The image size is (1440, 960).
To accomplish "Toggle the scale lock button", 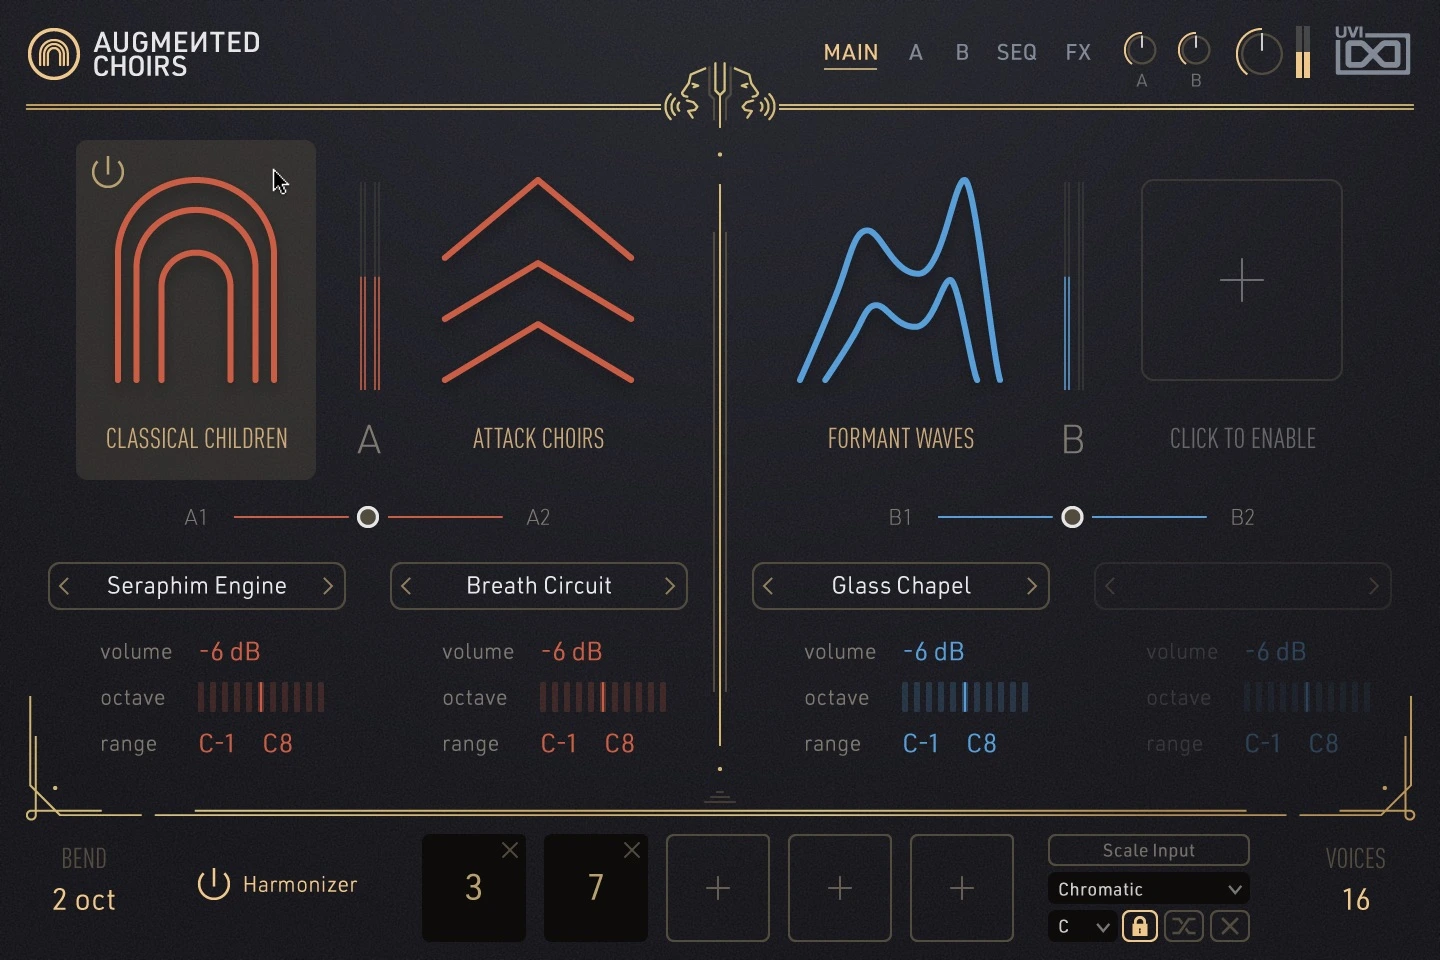I will 1139,926.
